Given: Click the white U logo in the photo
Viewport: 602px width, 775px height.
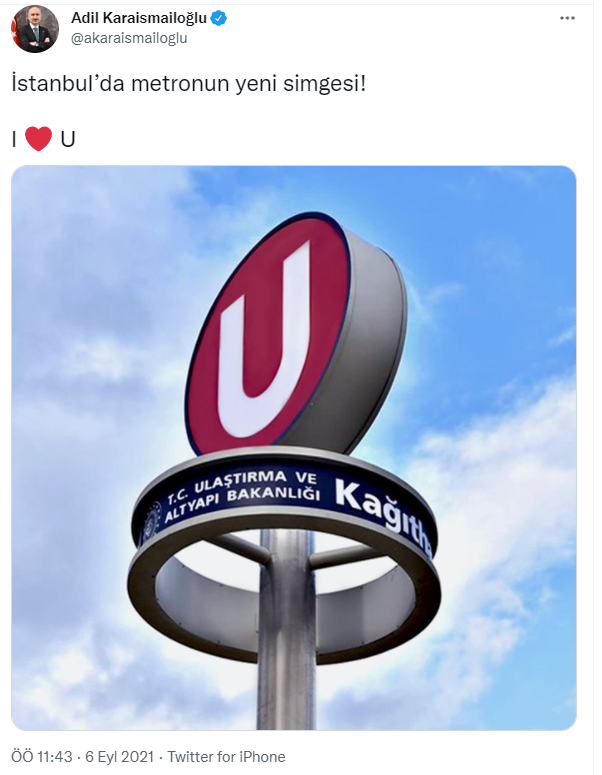Looking at the screenshot, I should pyautogui.click(x=264, y=341).
